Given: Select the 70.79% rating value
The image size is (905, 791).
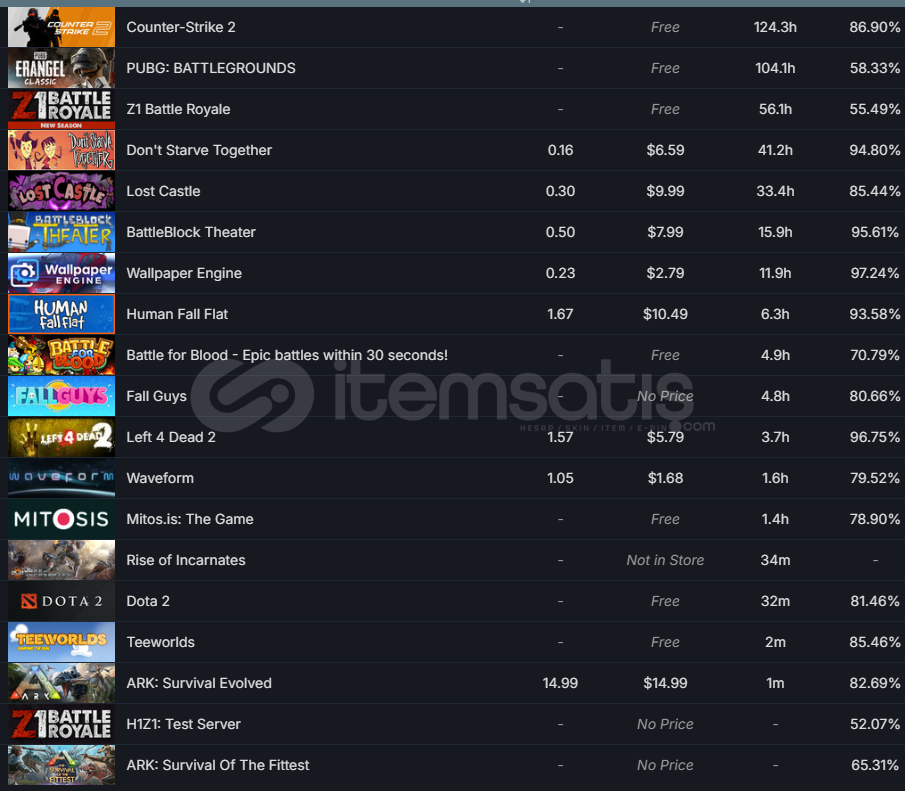Looking at the screenshot, I should click(x=875, y=355).
